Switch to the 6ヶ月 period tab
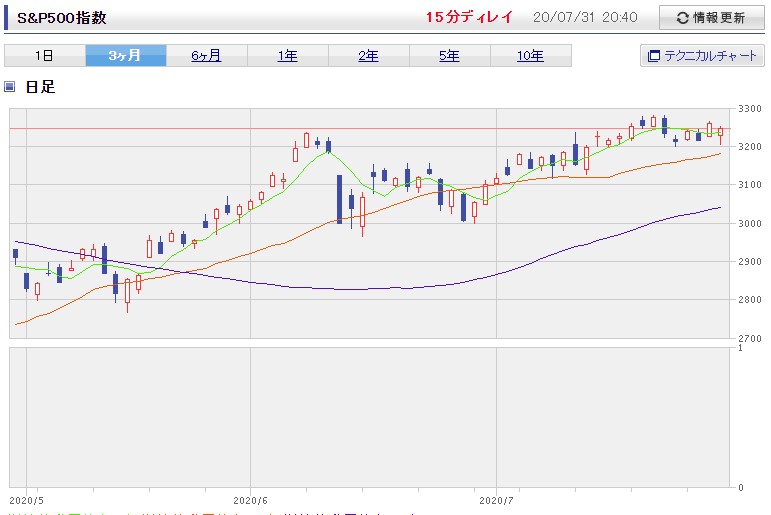Image resolution: width=771 pixels, height=515 pixels. tap(207, 56)
